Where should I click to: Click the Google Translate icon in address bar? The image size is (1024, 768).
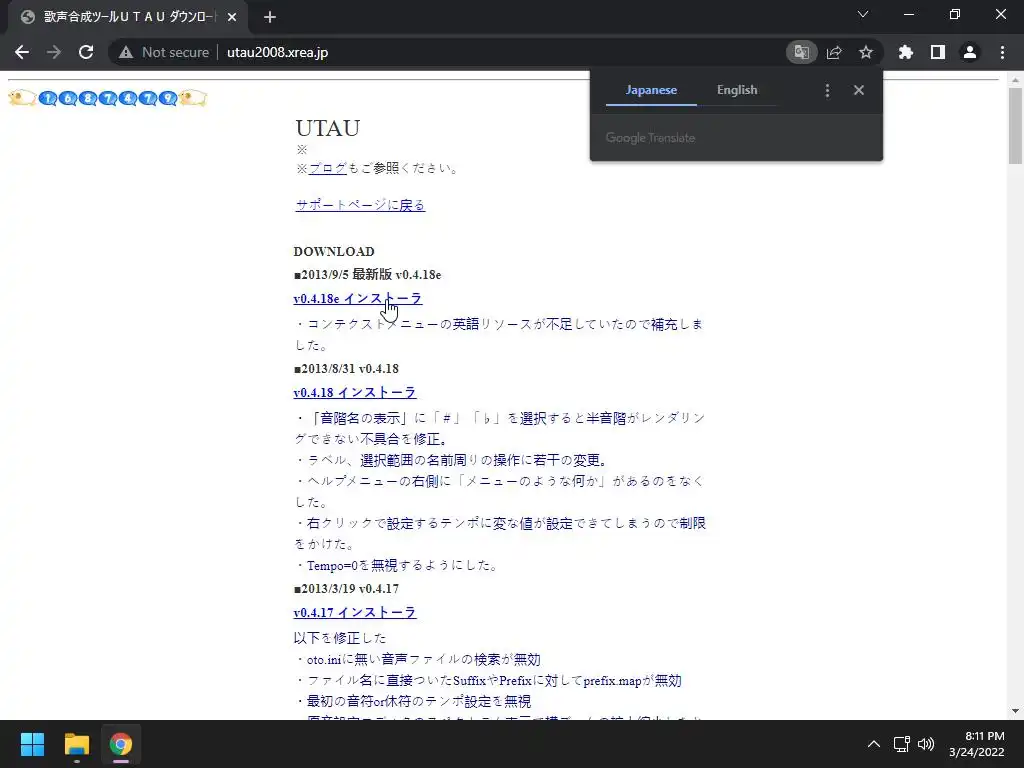[x=801, y=52]
